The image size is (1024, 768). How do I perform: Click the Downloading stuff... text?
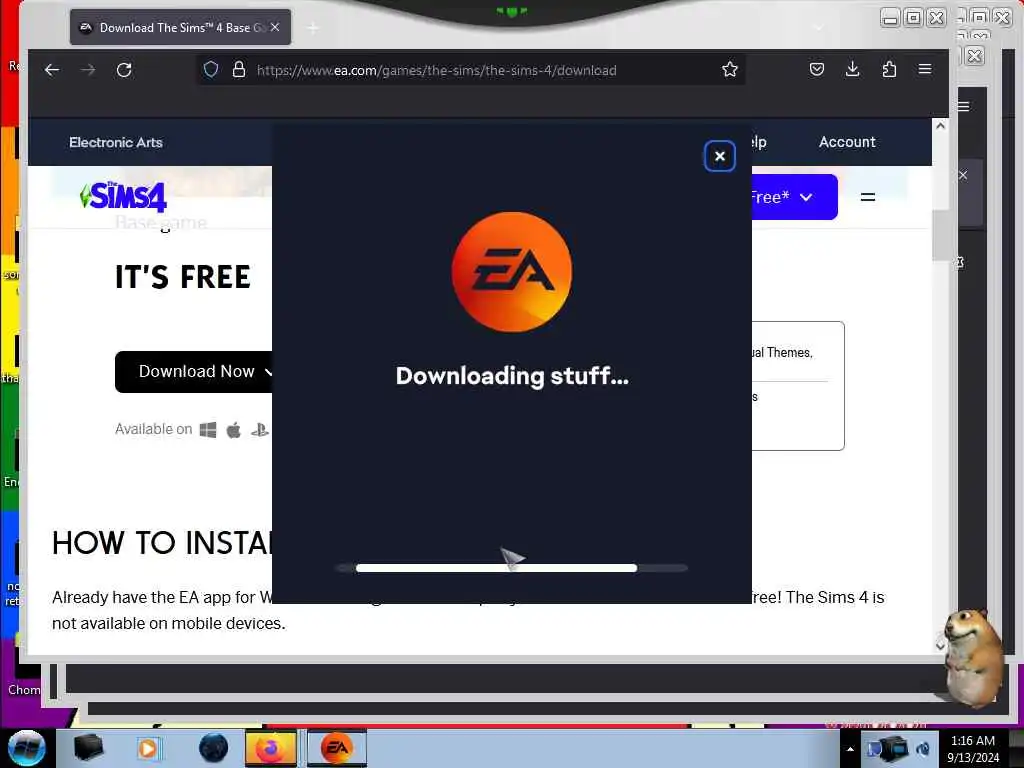tap(512, 376)
